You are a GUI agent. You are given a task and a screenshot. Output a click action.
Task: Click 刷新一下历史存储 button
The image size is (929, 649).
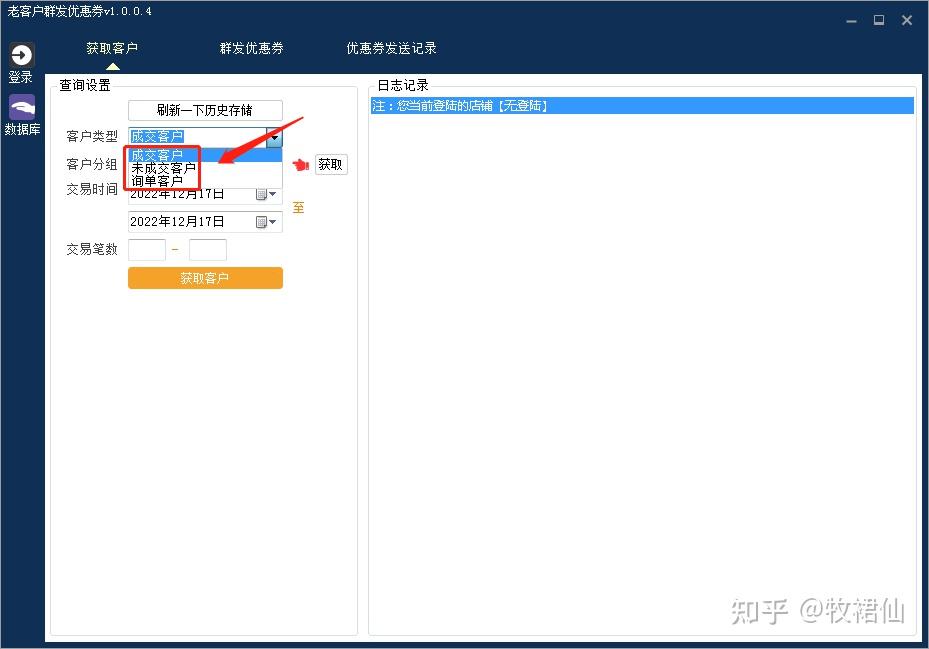205,110
